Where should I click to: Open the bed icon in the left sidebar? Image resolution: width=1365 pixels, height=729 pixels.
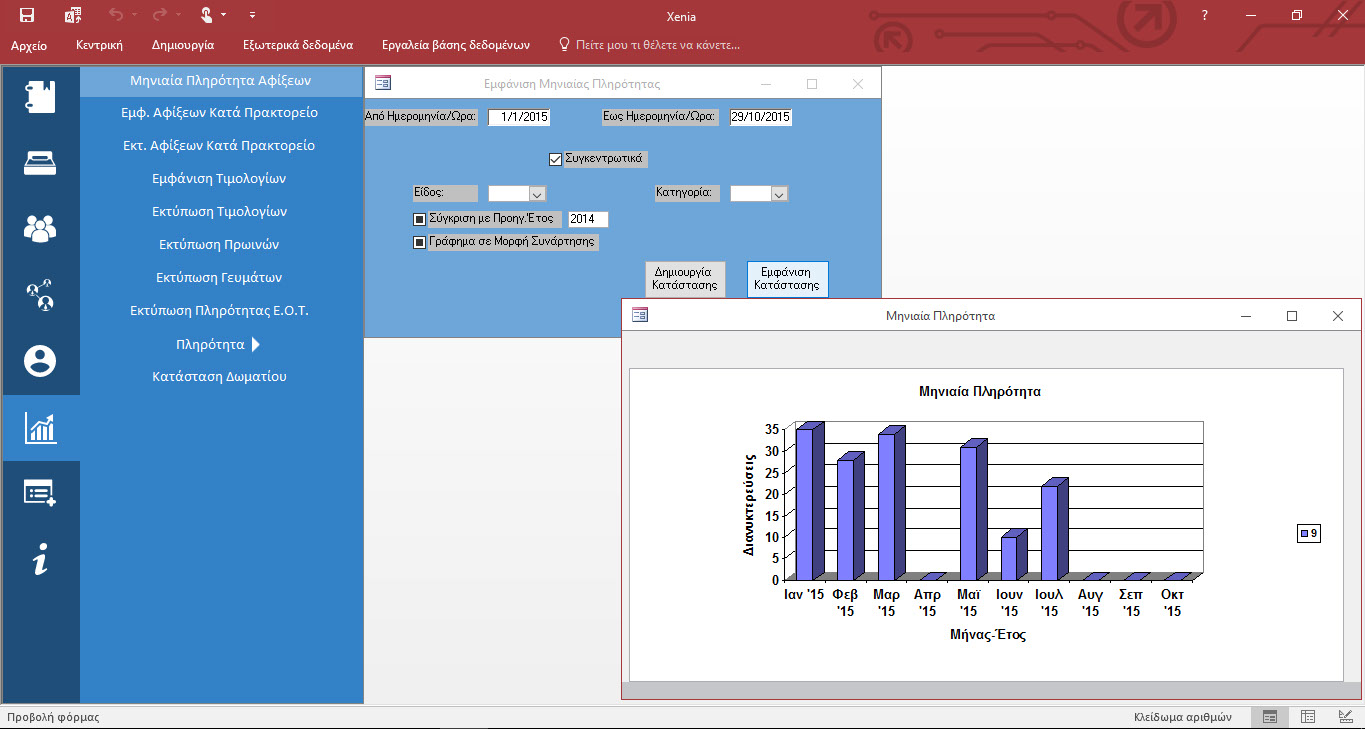point(40,163)
